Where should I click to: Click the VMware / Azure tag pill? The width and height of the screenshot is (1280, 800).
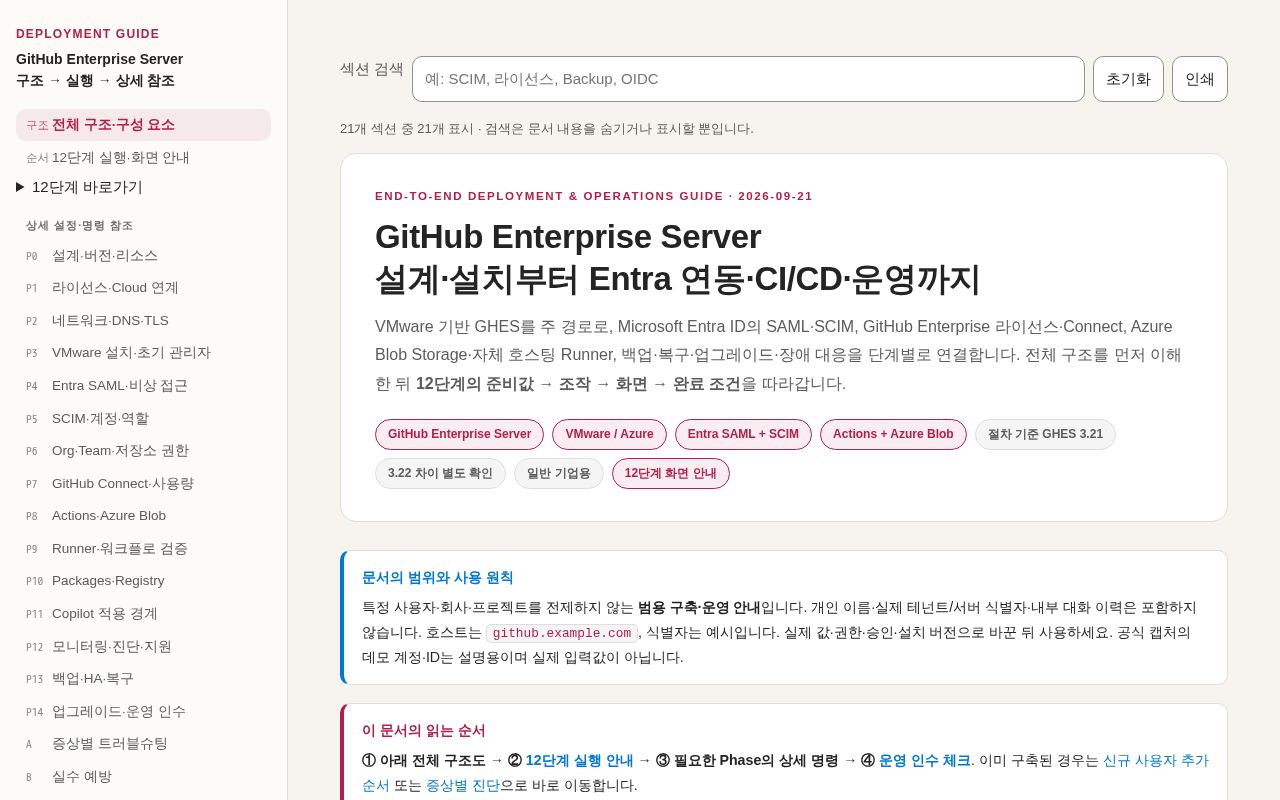pos(609,434)
